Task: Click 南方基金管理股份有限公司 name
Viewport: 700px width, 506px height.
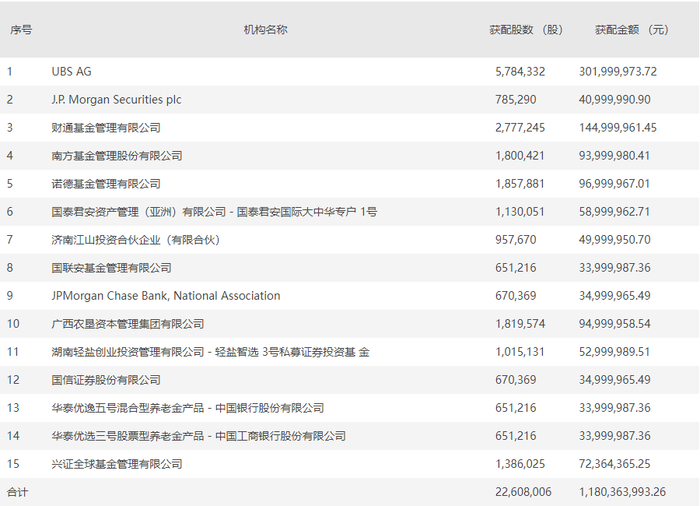Action: (x=117, y=156)
